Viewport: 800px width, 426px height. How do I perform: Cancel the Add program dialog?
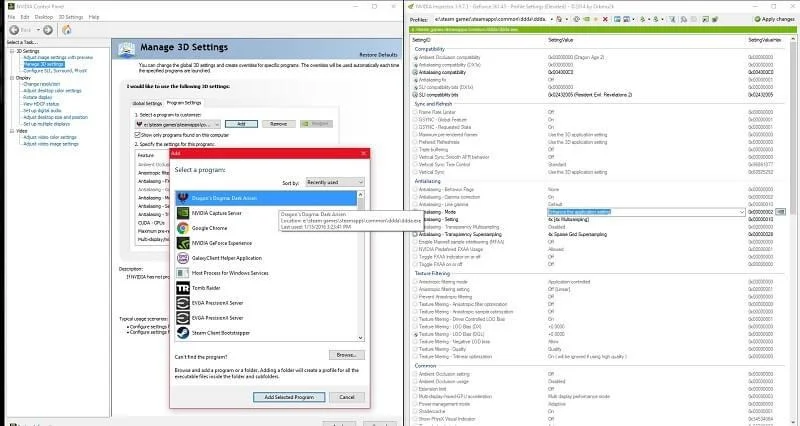tap(347, 397)
